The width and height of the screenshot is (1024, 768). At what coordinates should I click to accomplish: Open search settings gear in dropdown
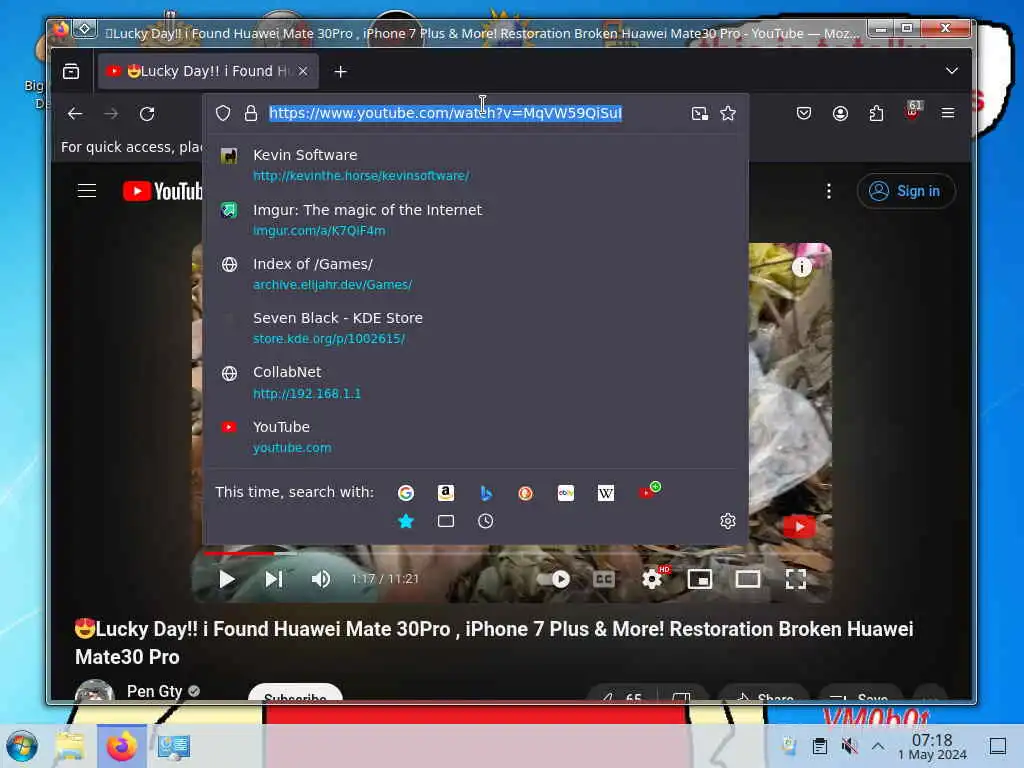pos(728,521)
